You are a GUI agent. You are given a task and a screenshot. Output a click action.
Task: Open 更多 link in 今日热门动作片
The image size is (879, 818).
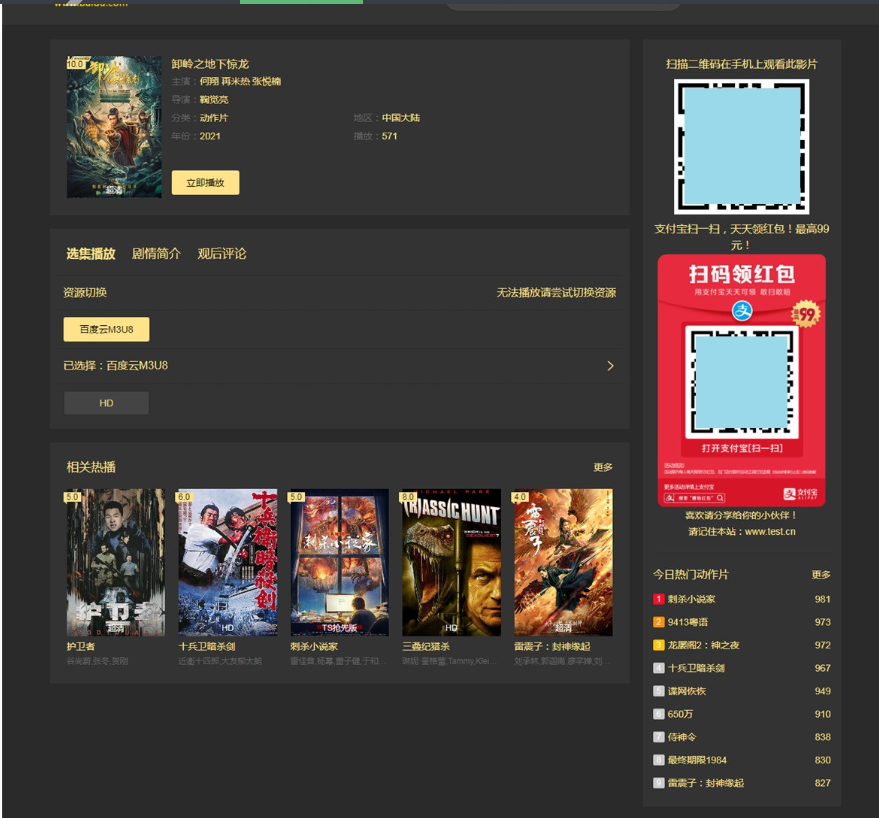pyautogui.click(x=821, y=575)
